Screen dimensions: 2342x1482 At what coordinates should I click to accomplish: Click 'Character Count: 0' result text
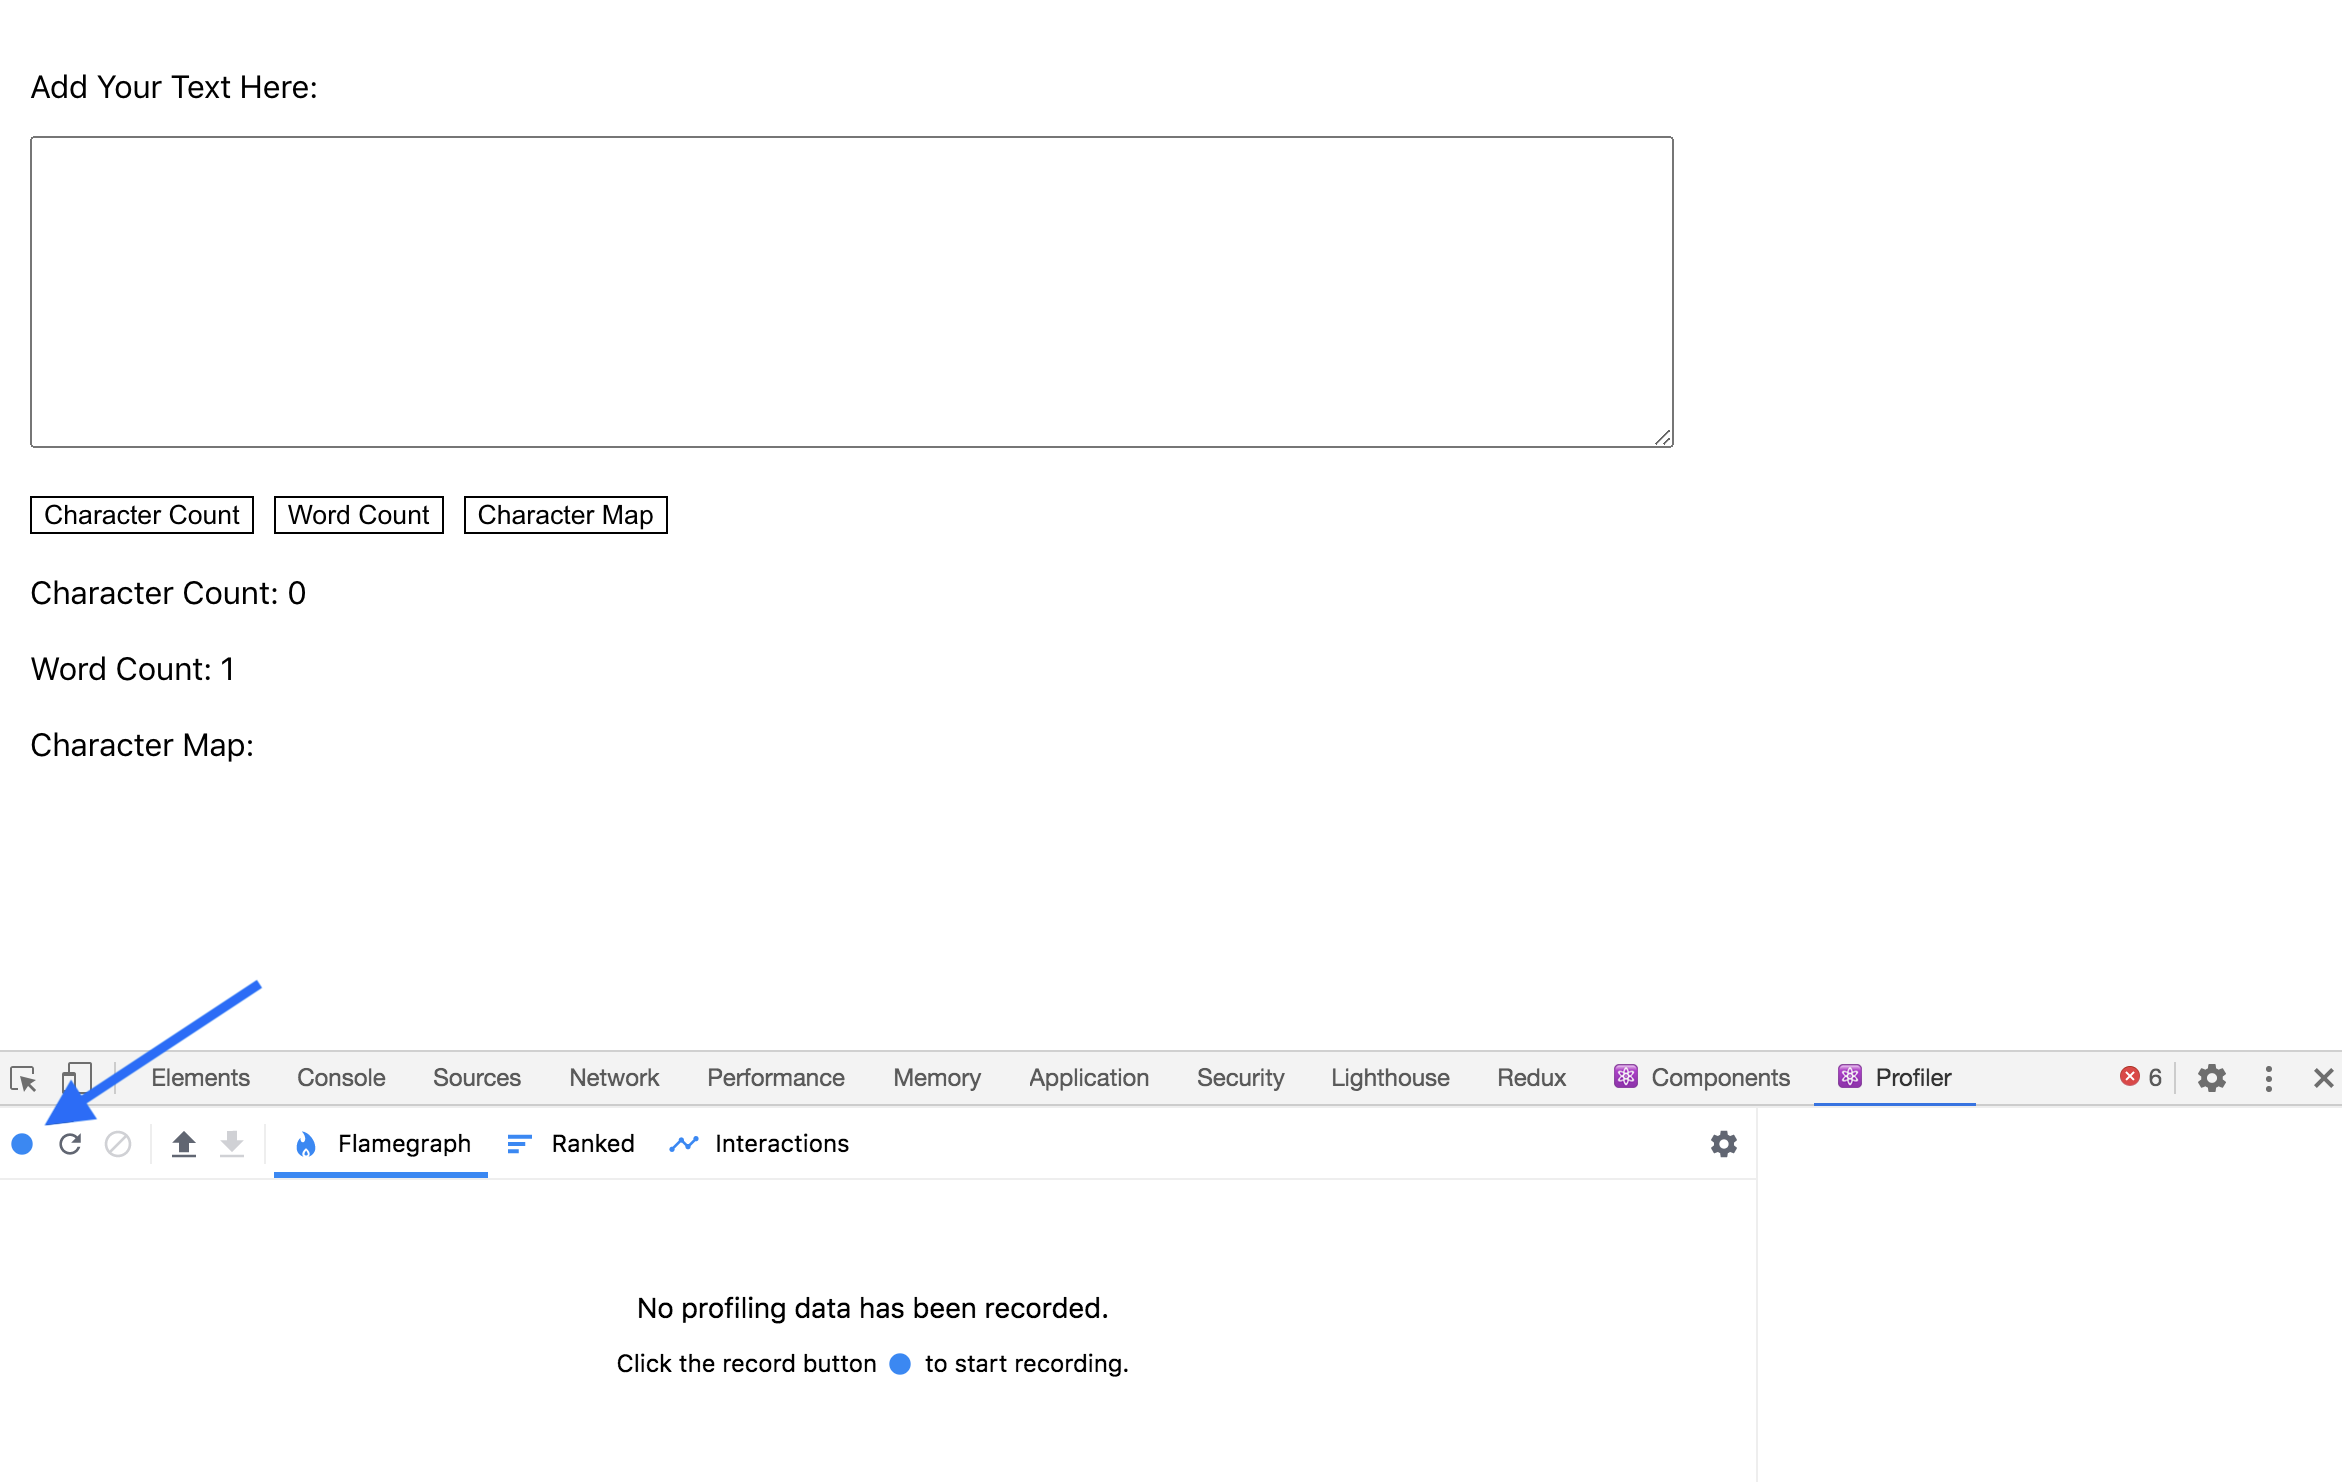[x=168, y=593]
